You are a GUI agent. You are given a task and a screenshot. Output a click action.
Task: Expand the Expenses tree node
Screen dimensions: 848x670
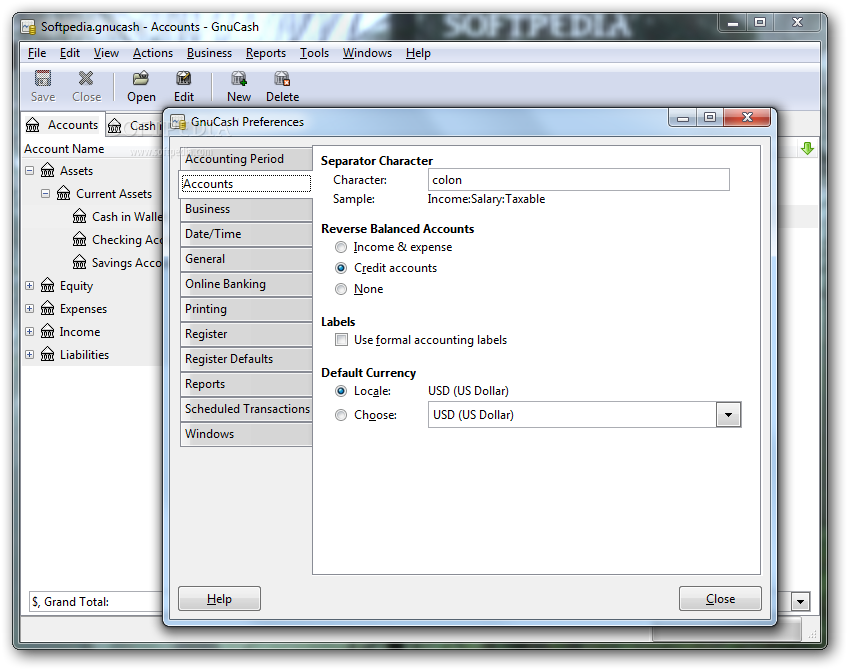pos(30,309)
